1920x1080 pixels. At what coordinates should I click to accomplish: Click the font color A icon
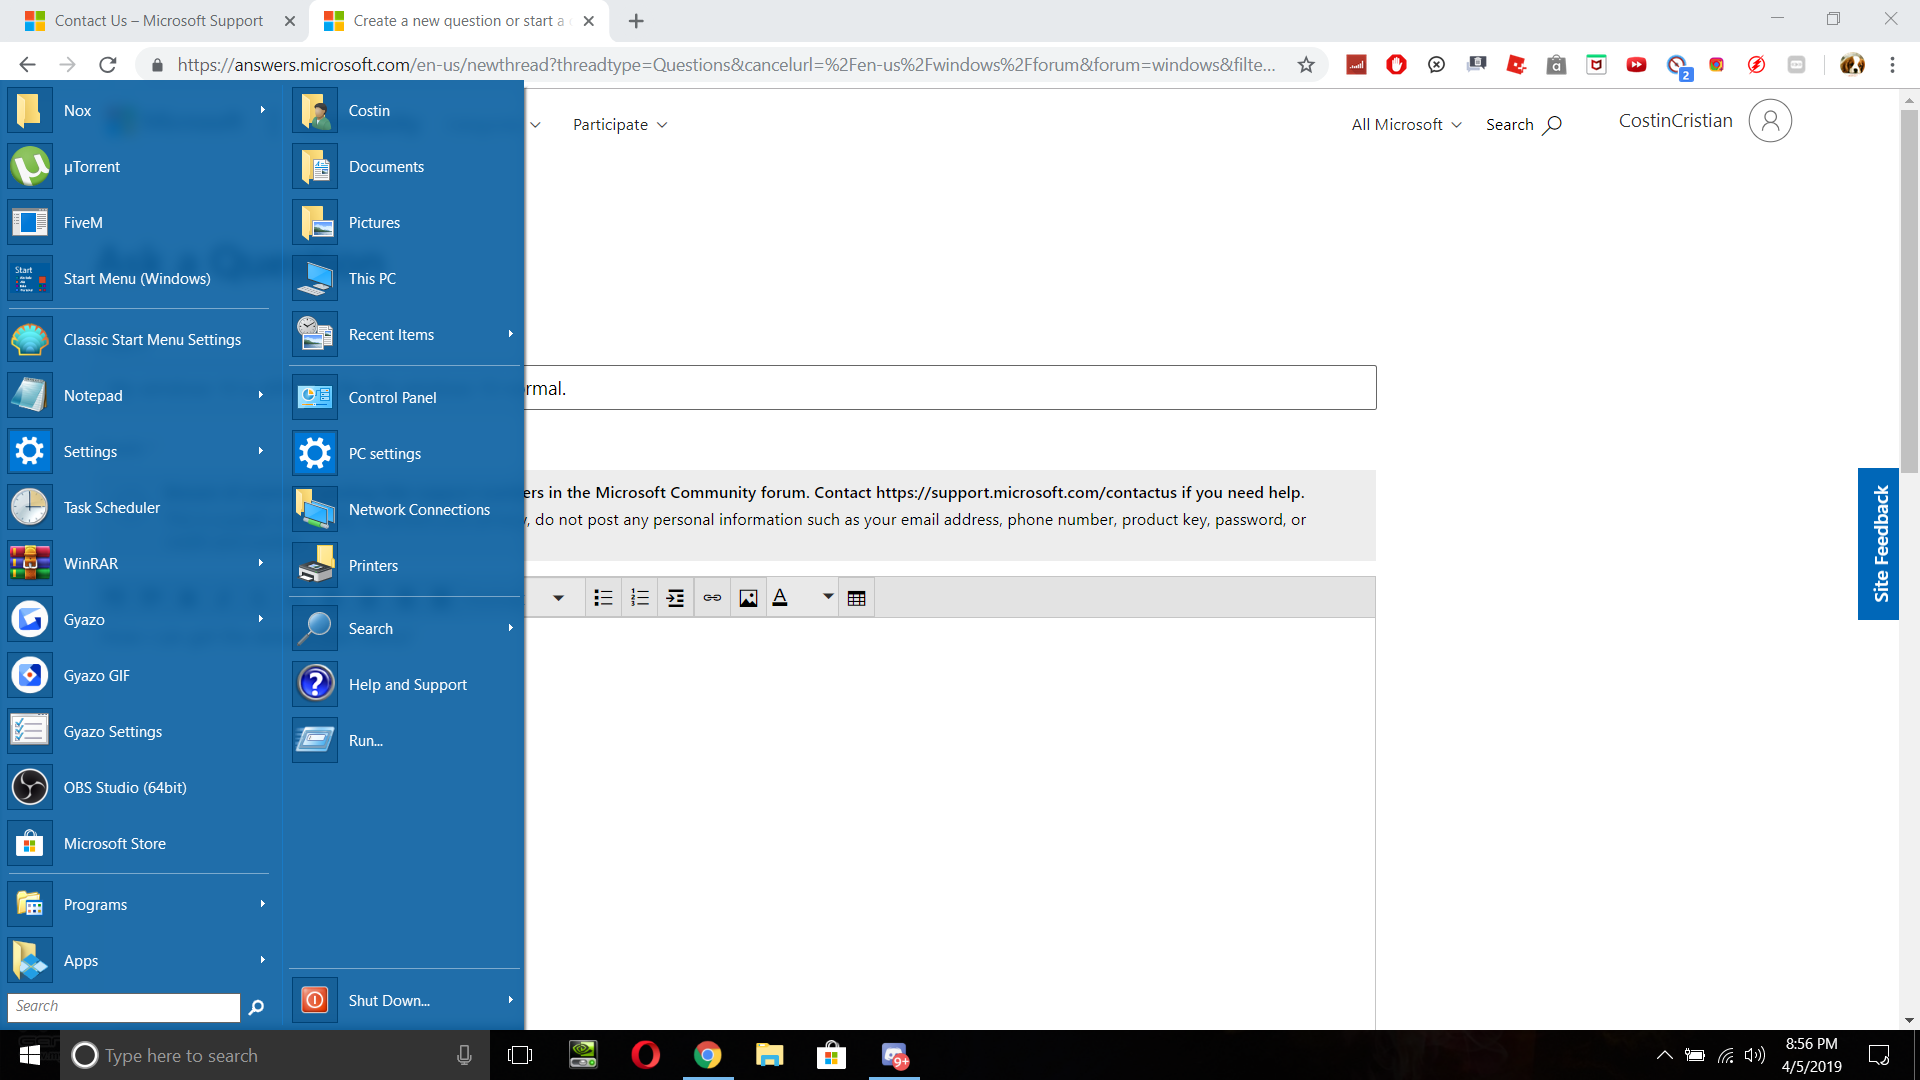pos(781,598)
